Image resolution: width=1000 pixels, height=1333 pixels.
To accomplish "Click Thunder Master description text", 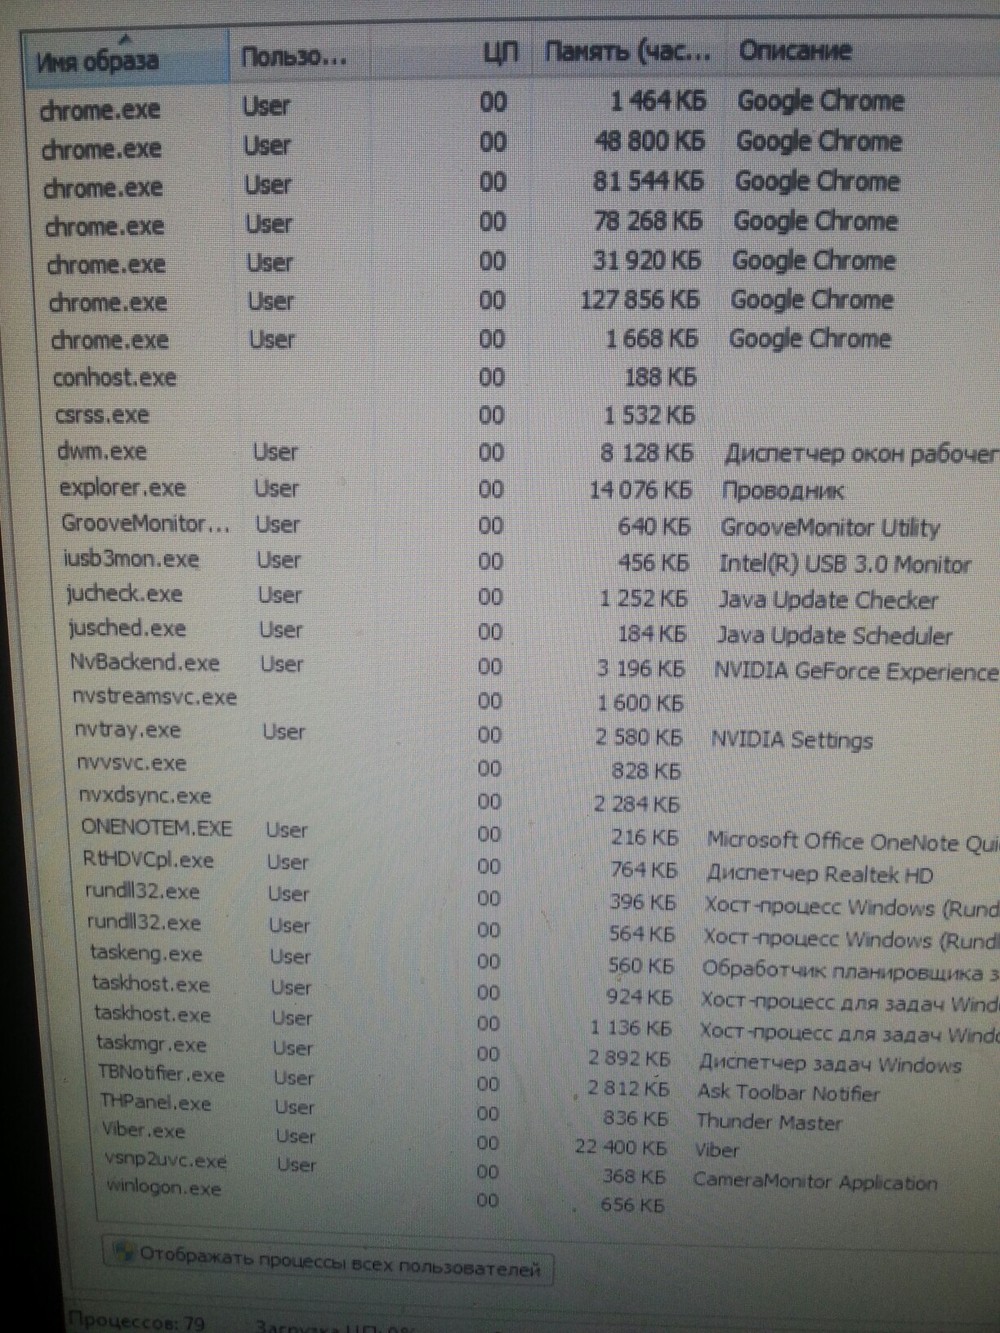I will [769, 1122].
